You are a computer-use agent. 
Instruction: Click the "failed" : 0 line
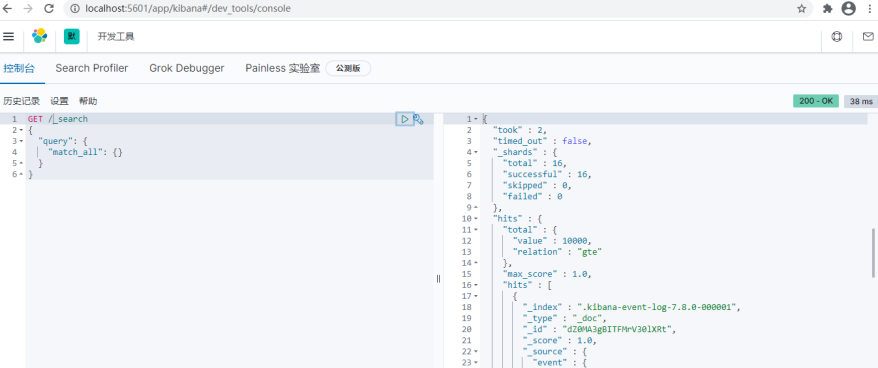[x=532, y=197]
